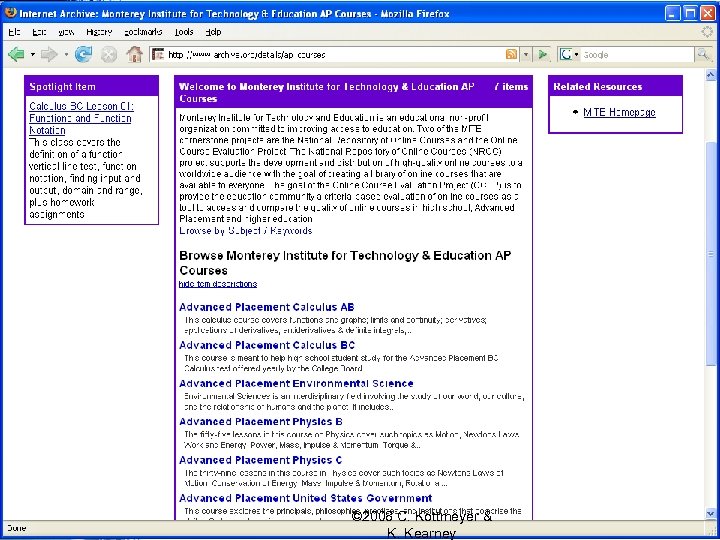Open the Forward history dropdown arrow
The height and width of the screenshot is (540, 720).
click(x=66, y=55)
